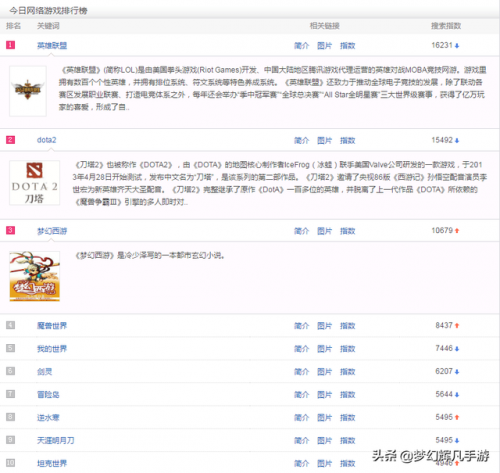Click the search index value 15492
500x473 pixels.
[442, 140]
